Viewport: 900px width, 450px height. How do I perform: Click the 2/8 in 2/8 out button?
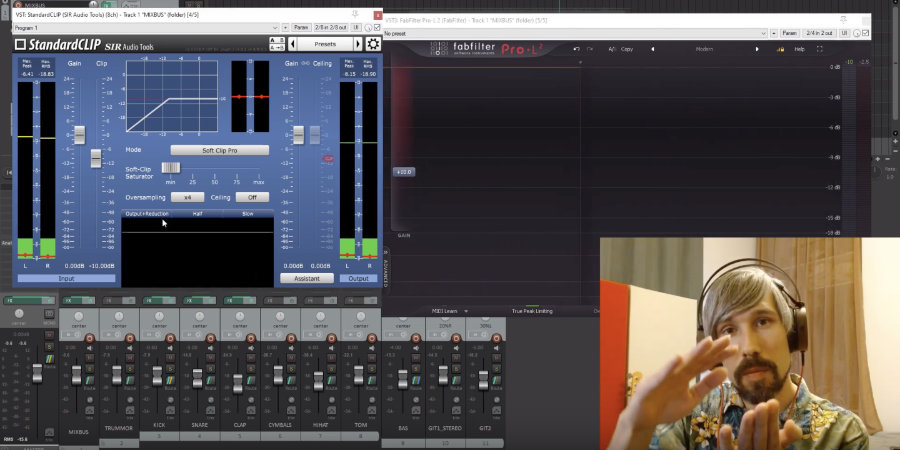click(x=330, y=28)
